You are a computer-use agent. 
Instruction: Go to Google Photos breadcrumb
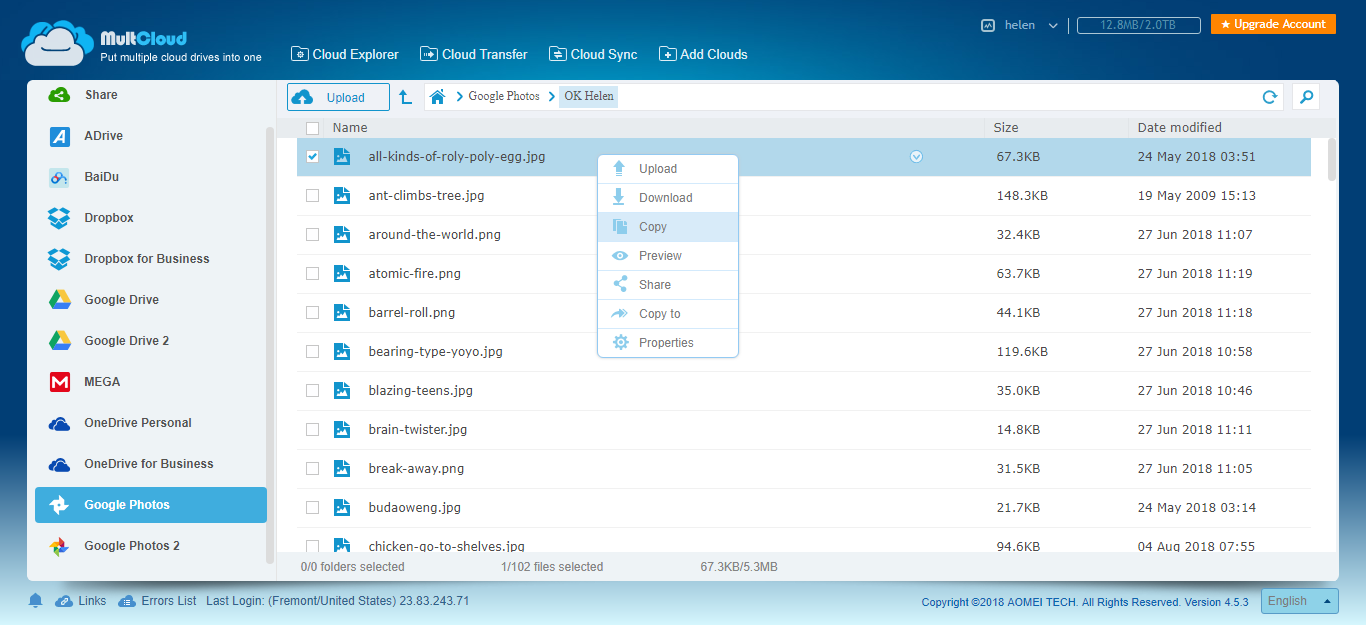[x=504, y=96]
